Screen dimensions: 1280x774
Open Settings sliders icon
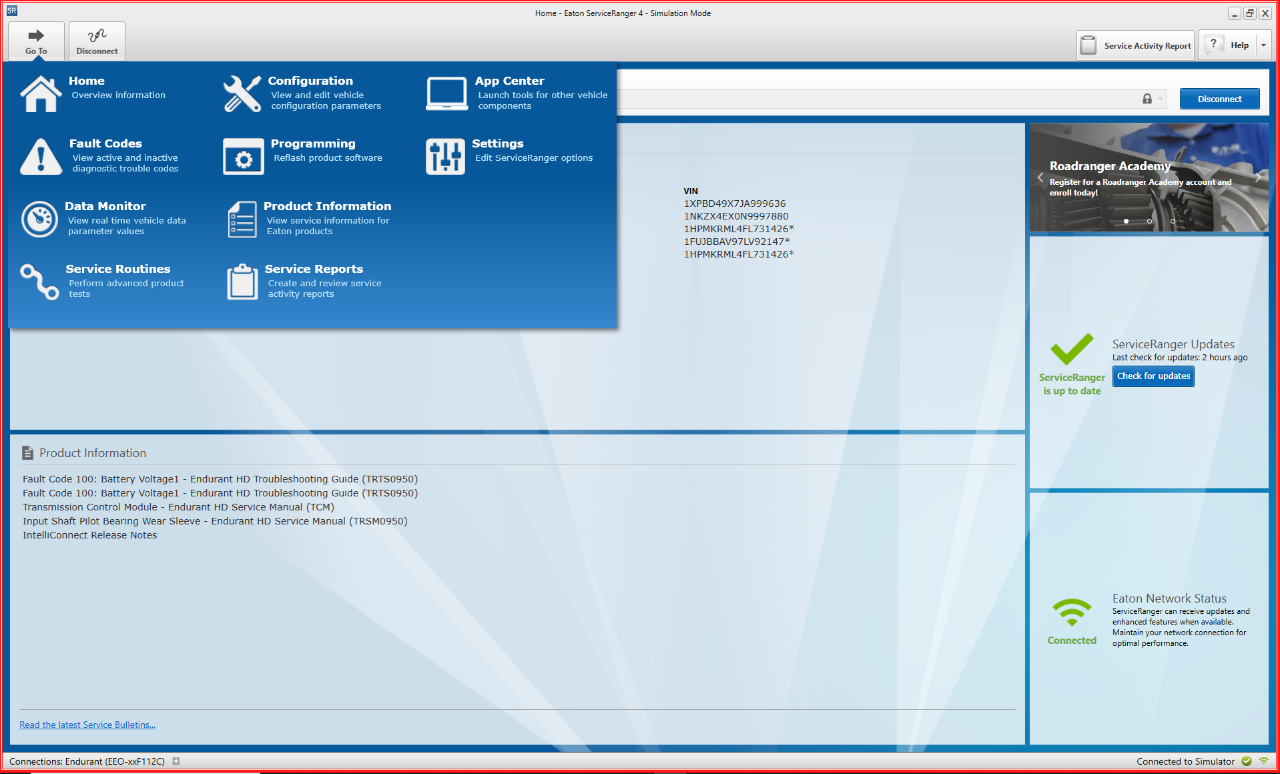(x=446, y=156)
